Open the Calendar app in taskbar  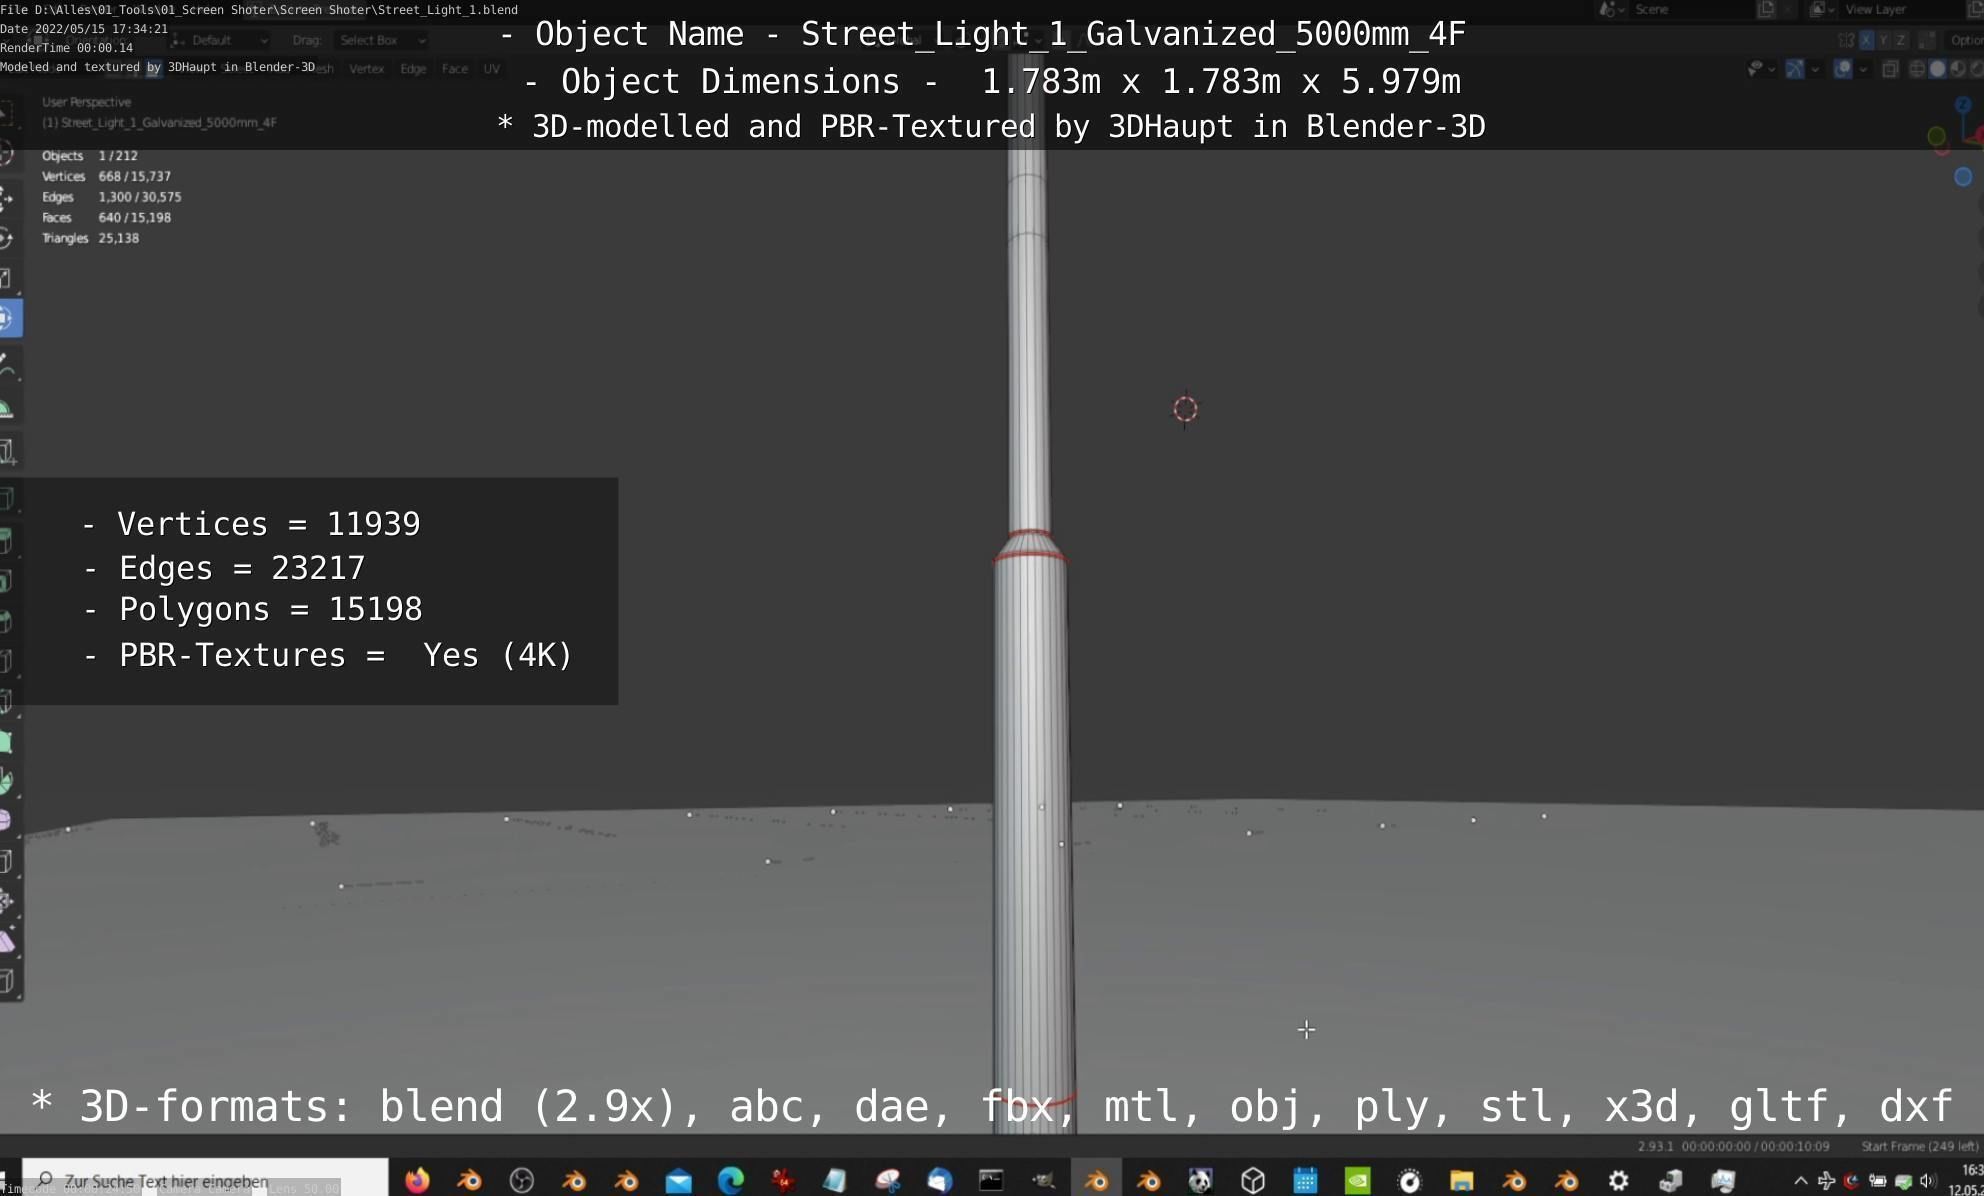click(1305, 1180)
